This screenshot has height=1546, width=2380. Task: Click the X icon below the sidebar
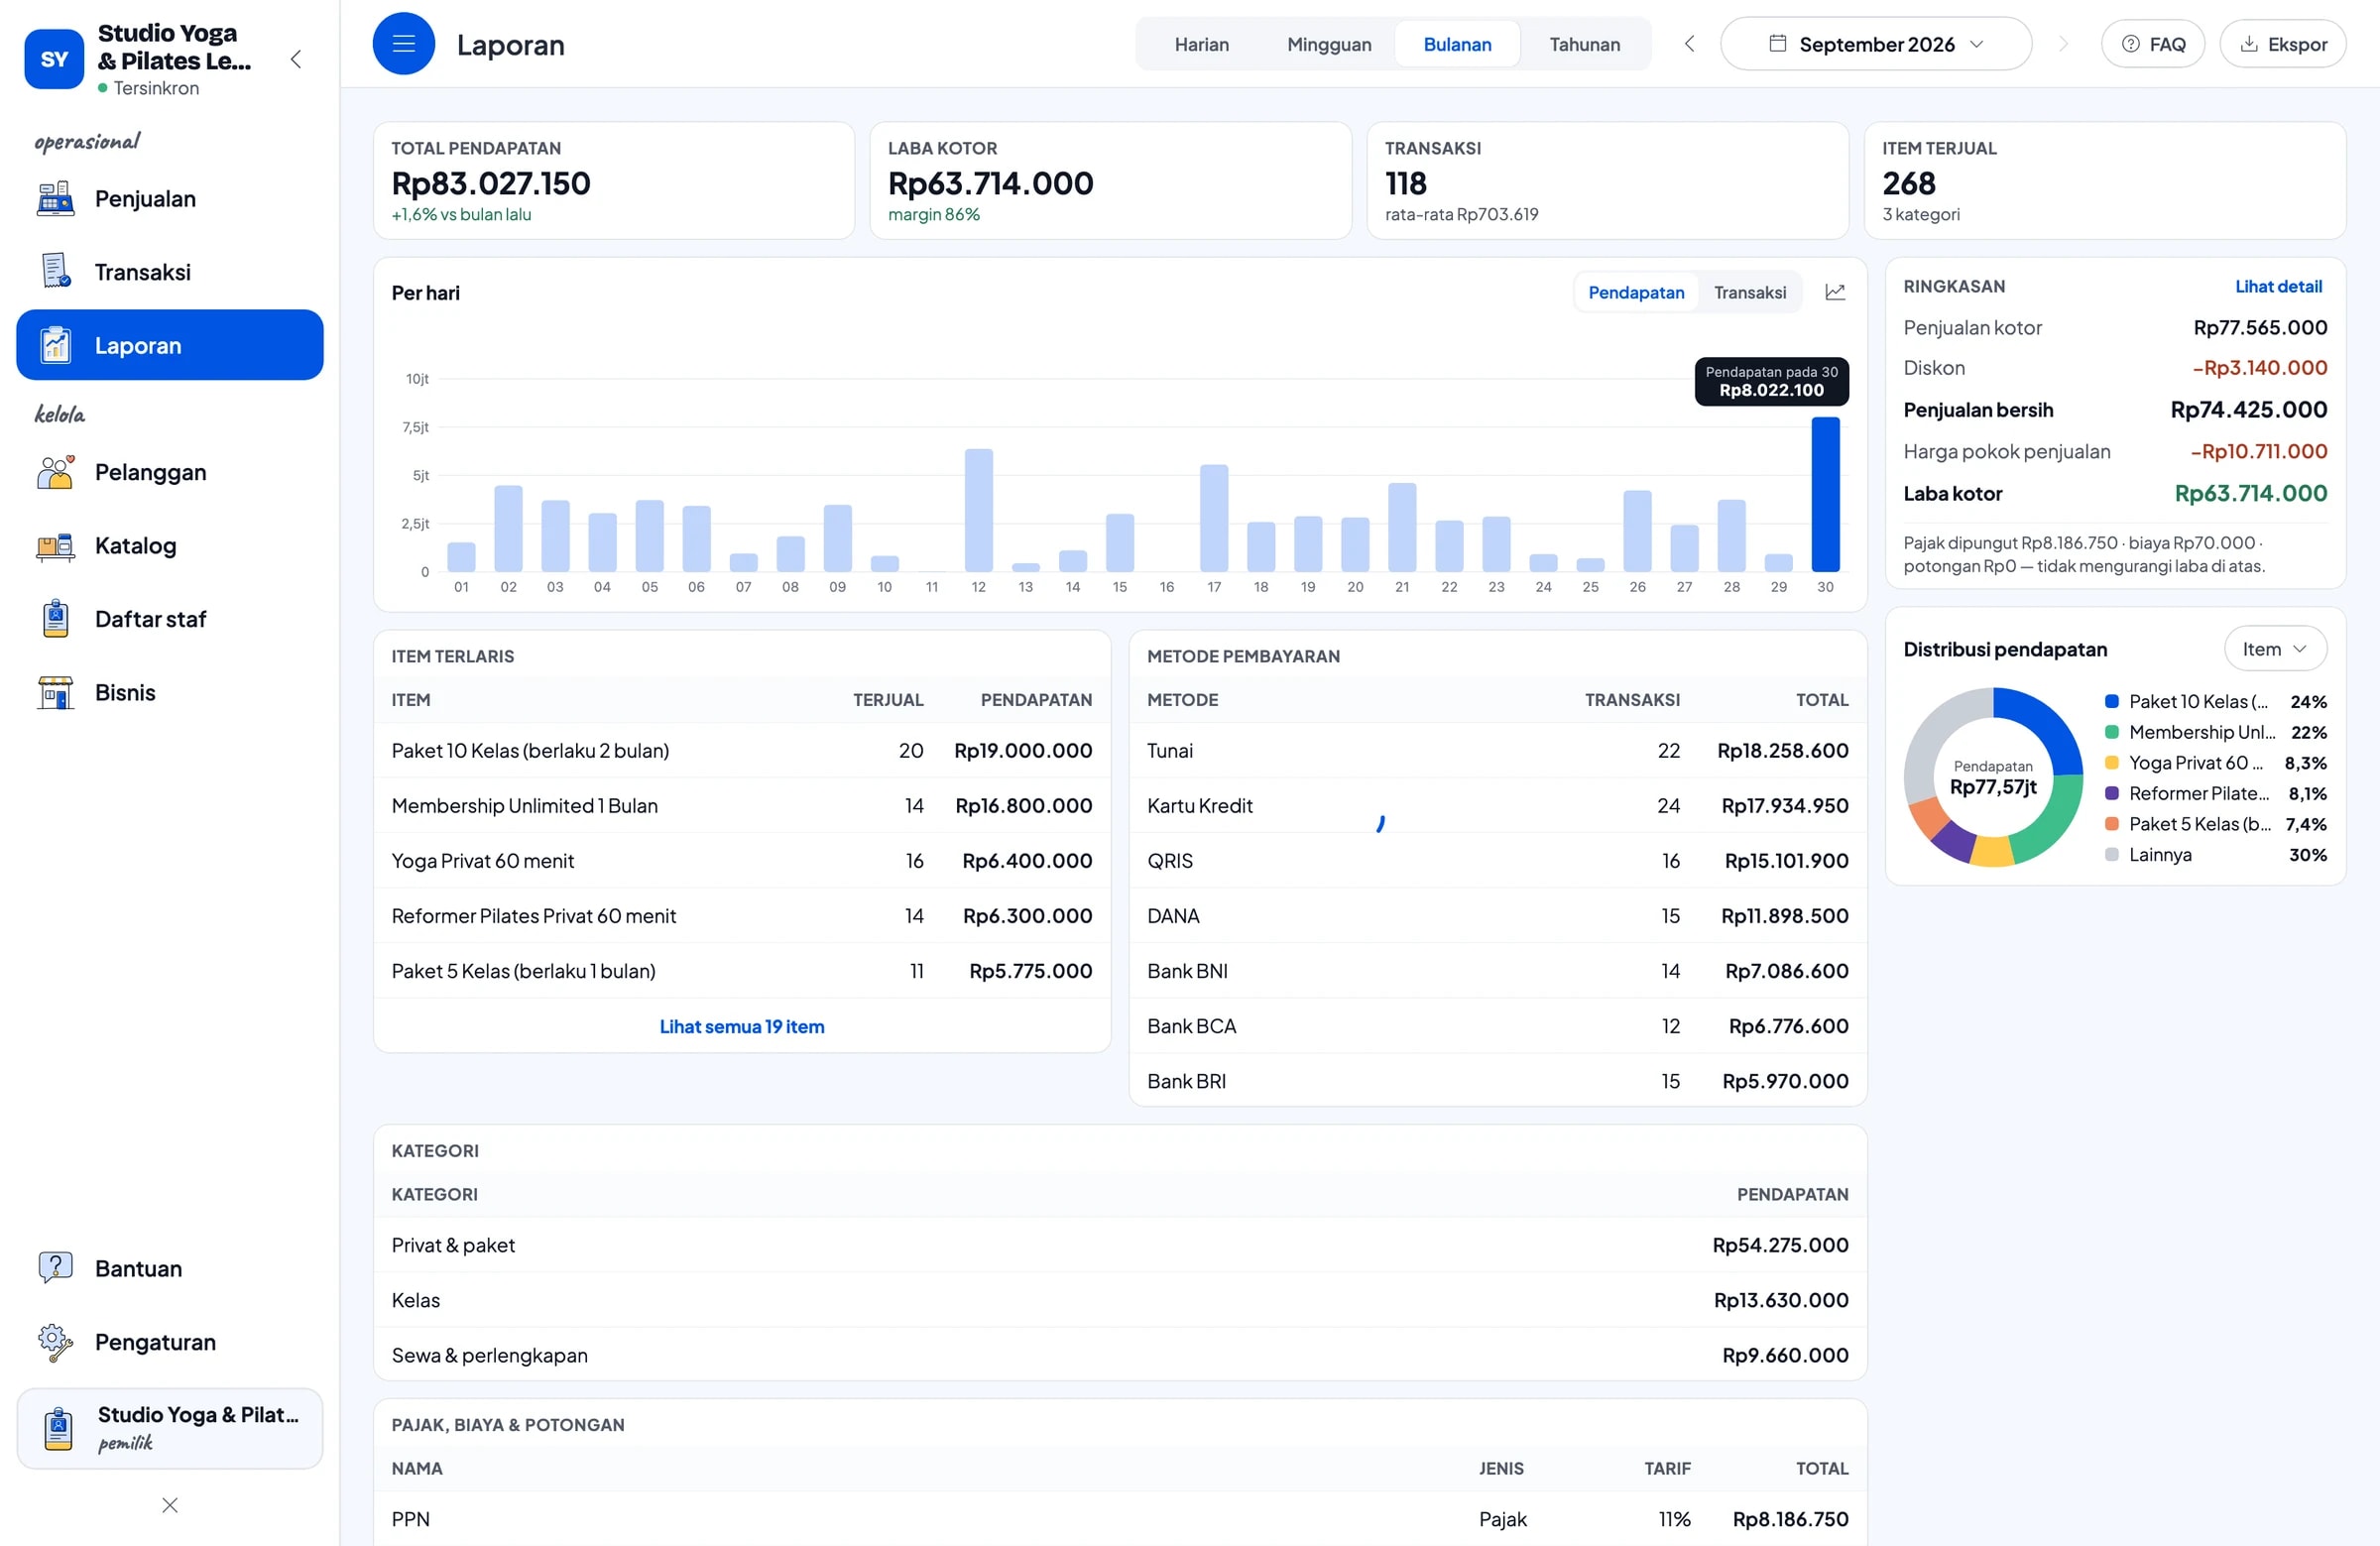point(170,1505)
